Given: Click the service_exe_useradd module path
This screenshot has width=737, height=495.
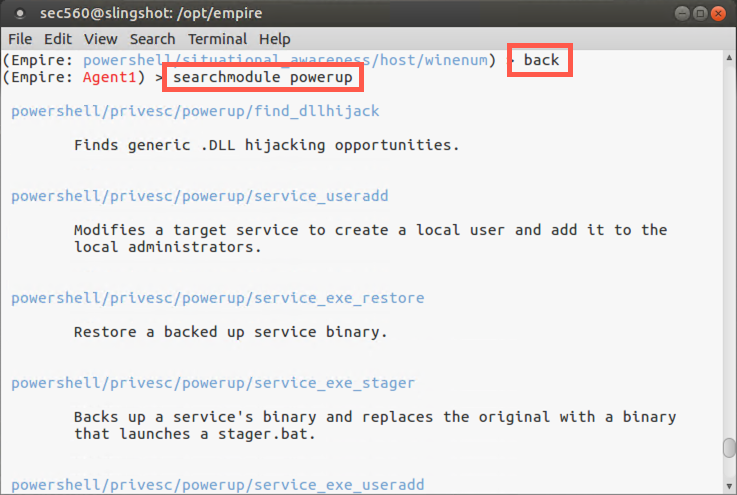Looking at the screenshot, I should pyautogui.click(x=218, y=485).
